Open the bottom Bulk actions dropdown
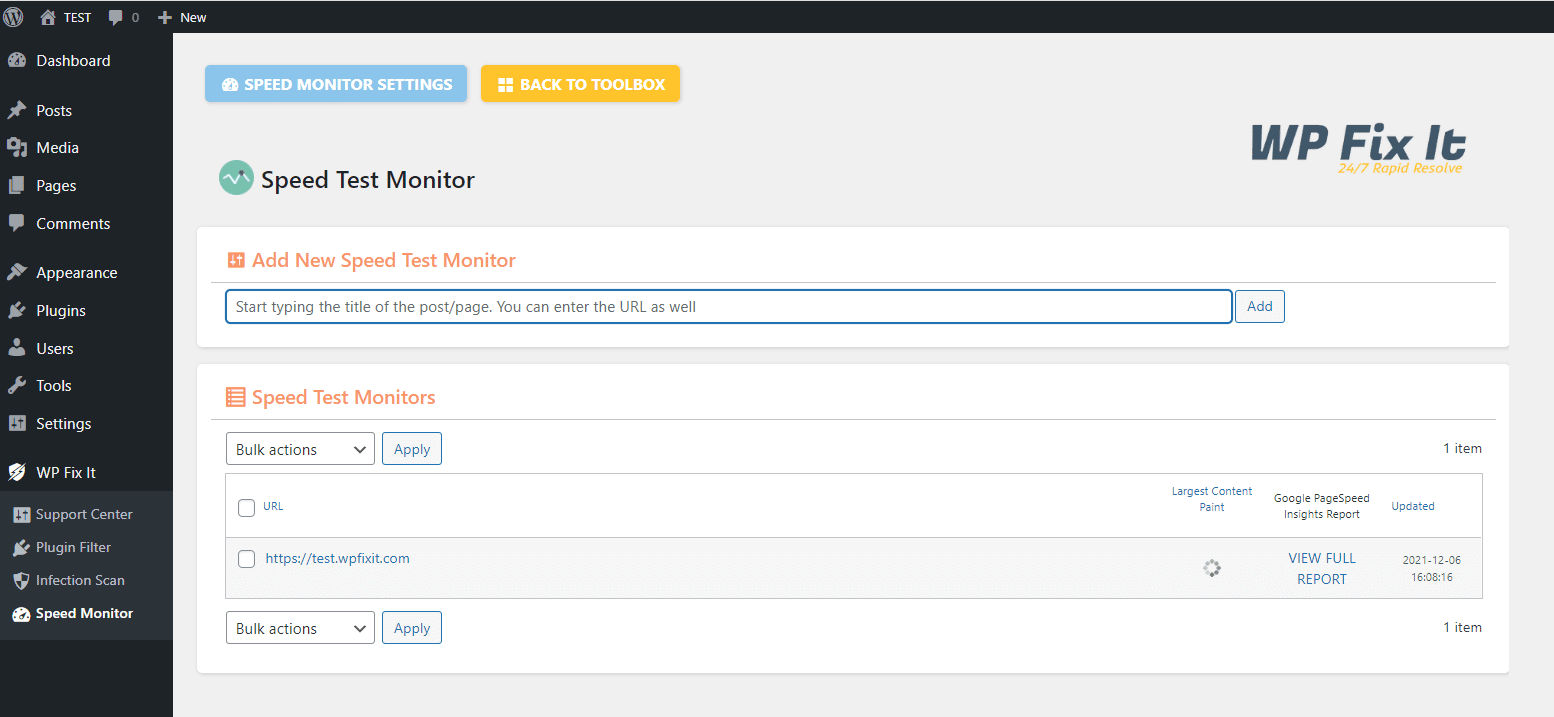This screenshot has width=1554, height=717. (300, 628)
